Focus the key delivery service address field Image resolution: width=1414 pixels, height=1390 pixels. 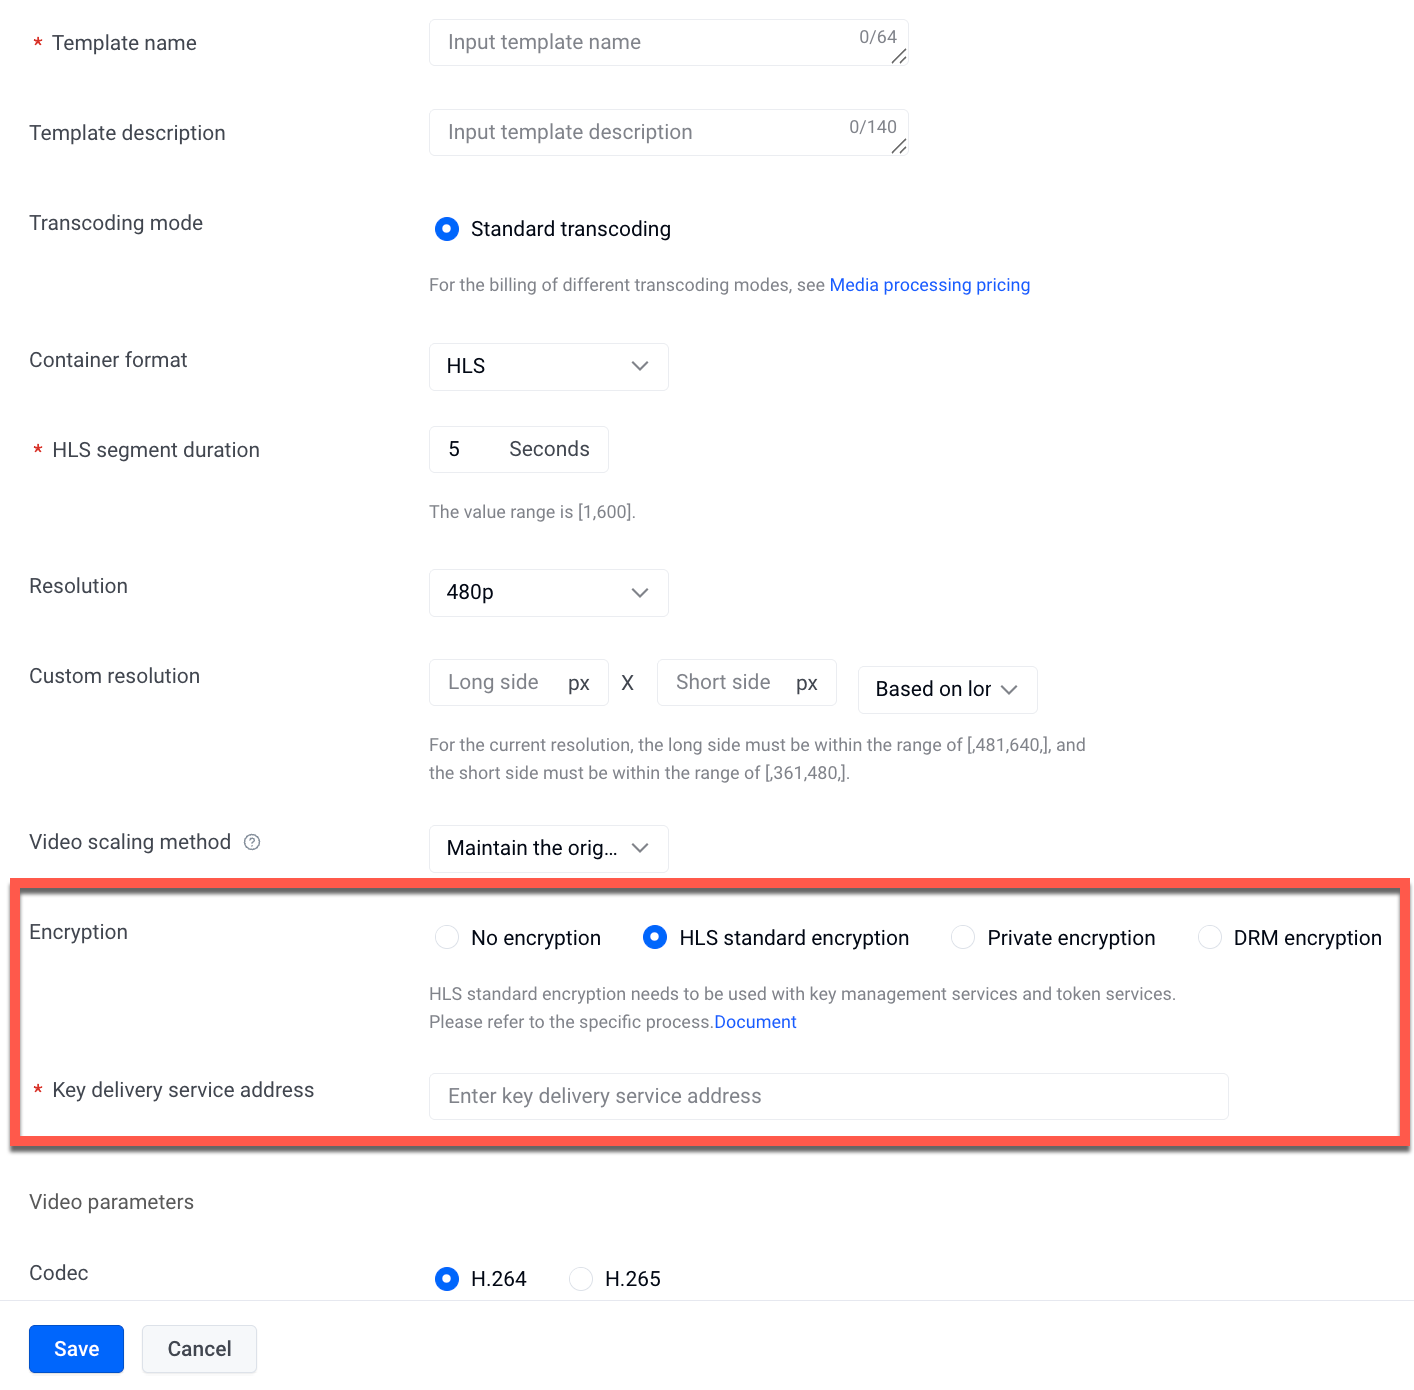829,1097
